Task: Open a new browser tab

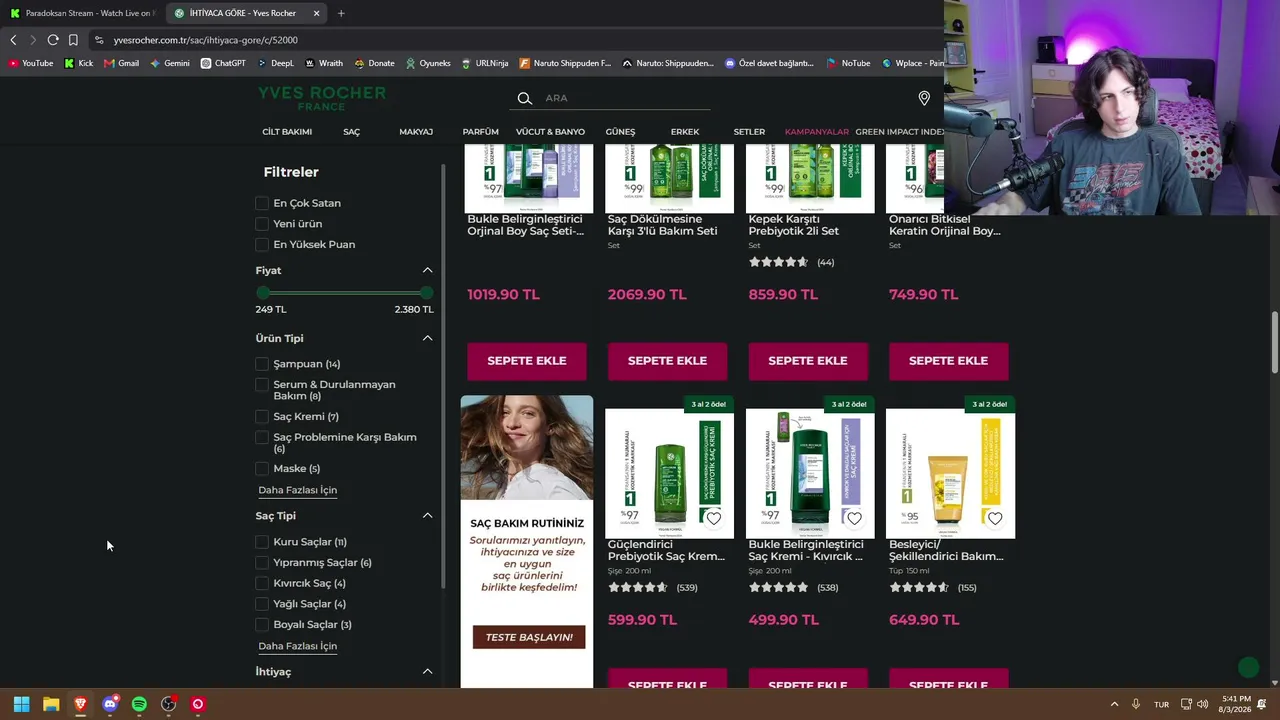Action: (x=341, y=13)
